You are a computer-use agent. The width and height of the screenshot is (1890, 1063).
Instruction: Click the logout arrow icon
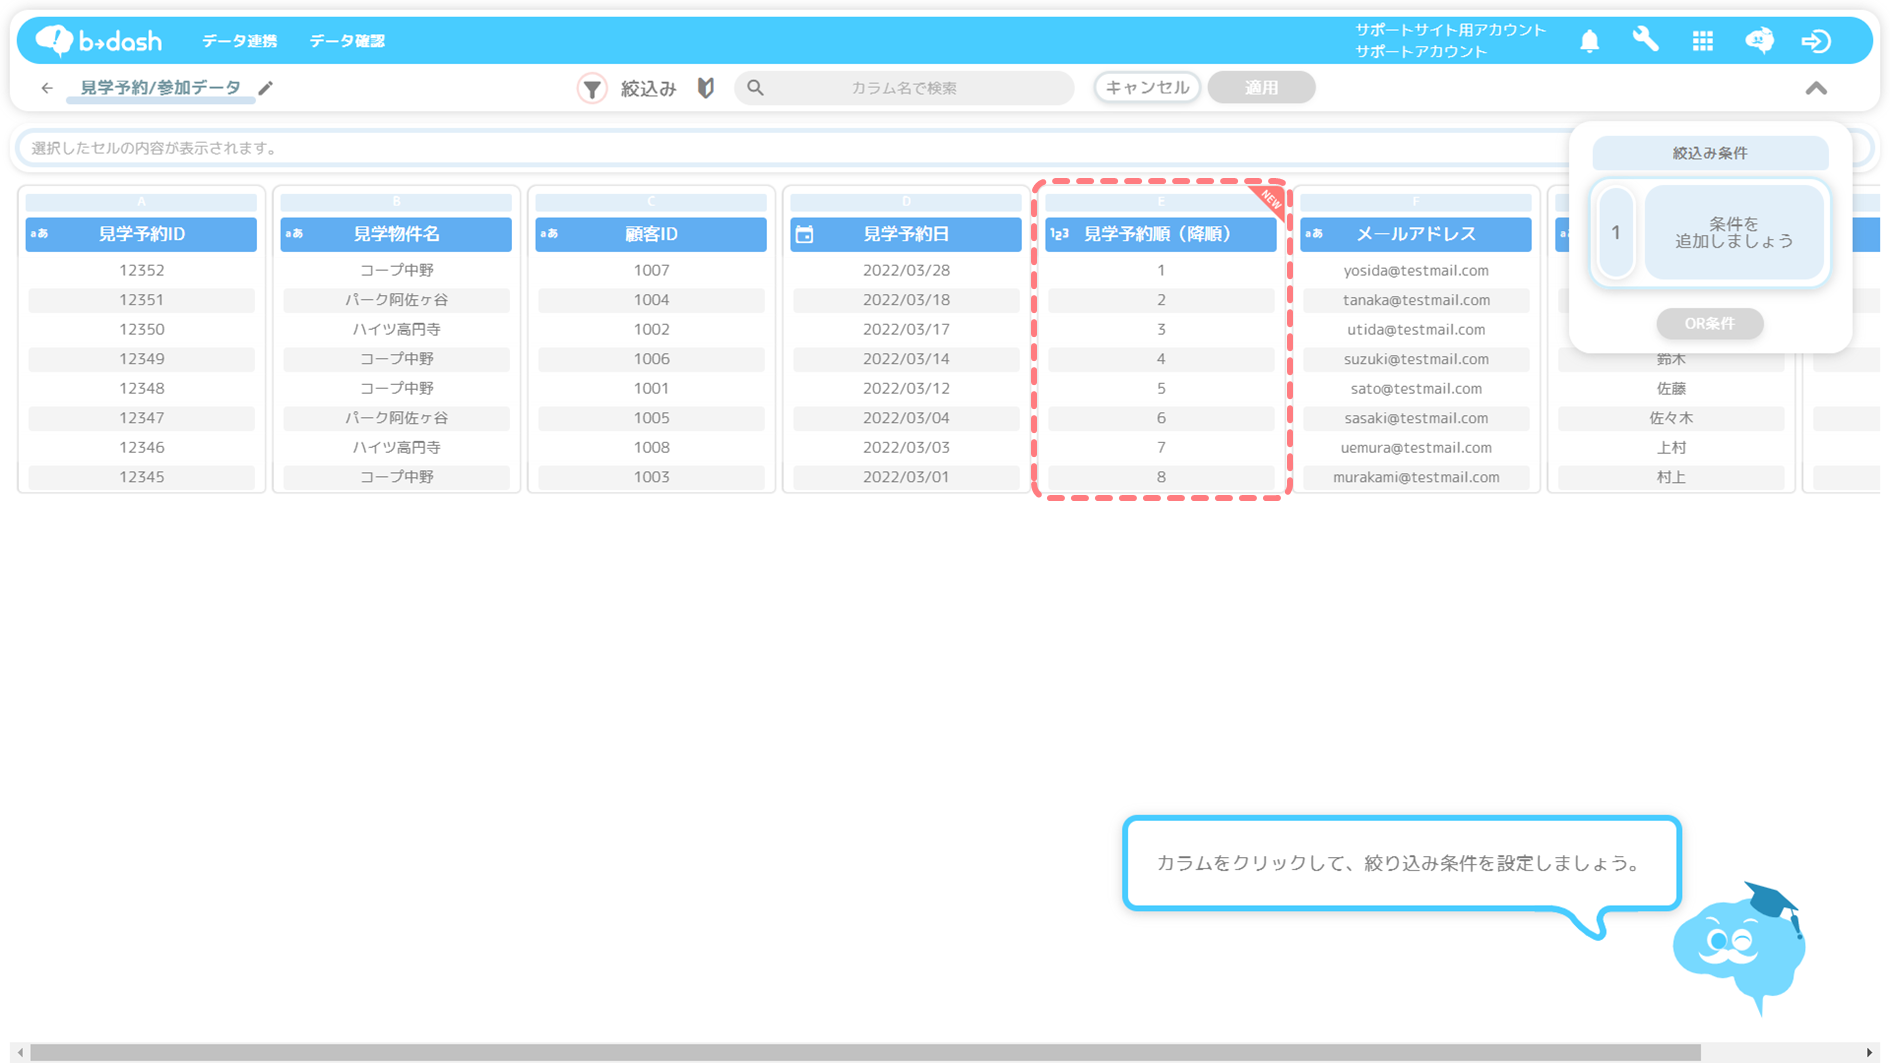coord(1816,41)
